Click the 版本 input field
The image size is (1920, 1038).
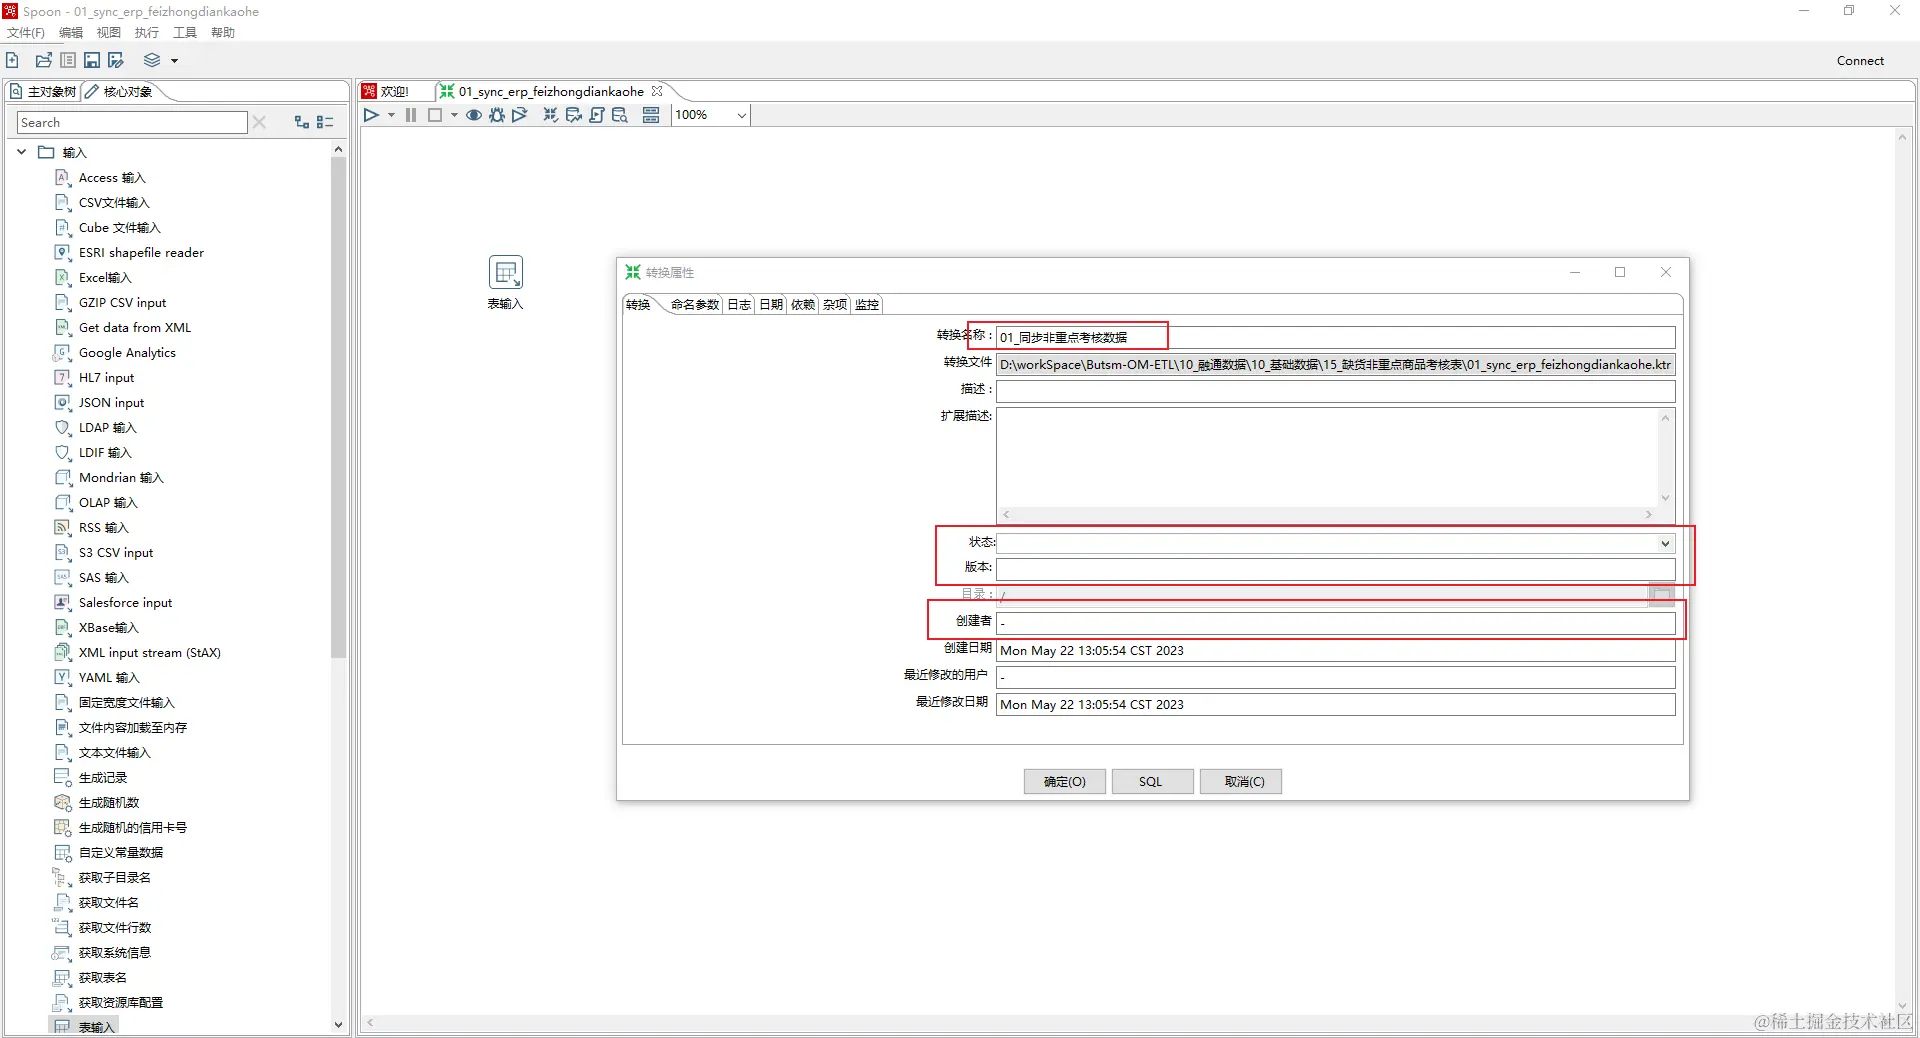click(x=1335, y=569)
